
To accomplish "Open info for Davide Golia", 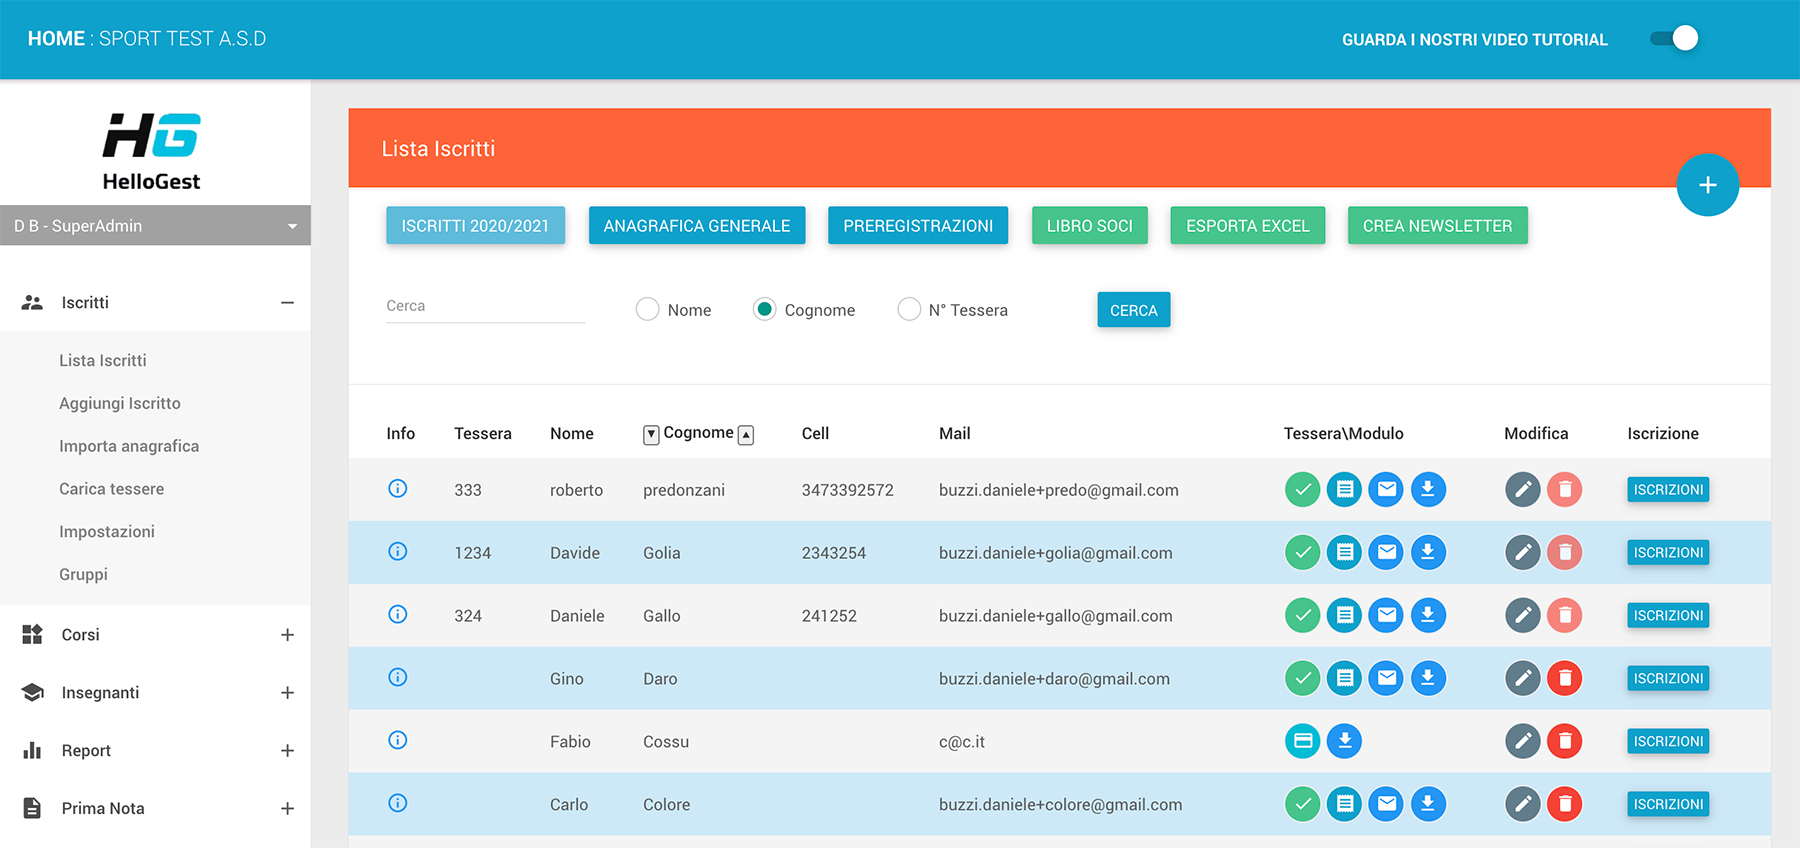I will click(x=398, y=551).
